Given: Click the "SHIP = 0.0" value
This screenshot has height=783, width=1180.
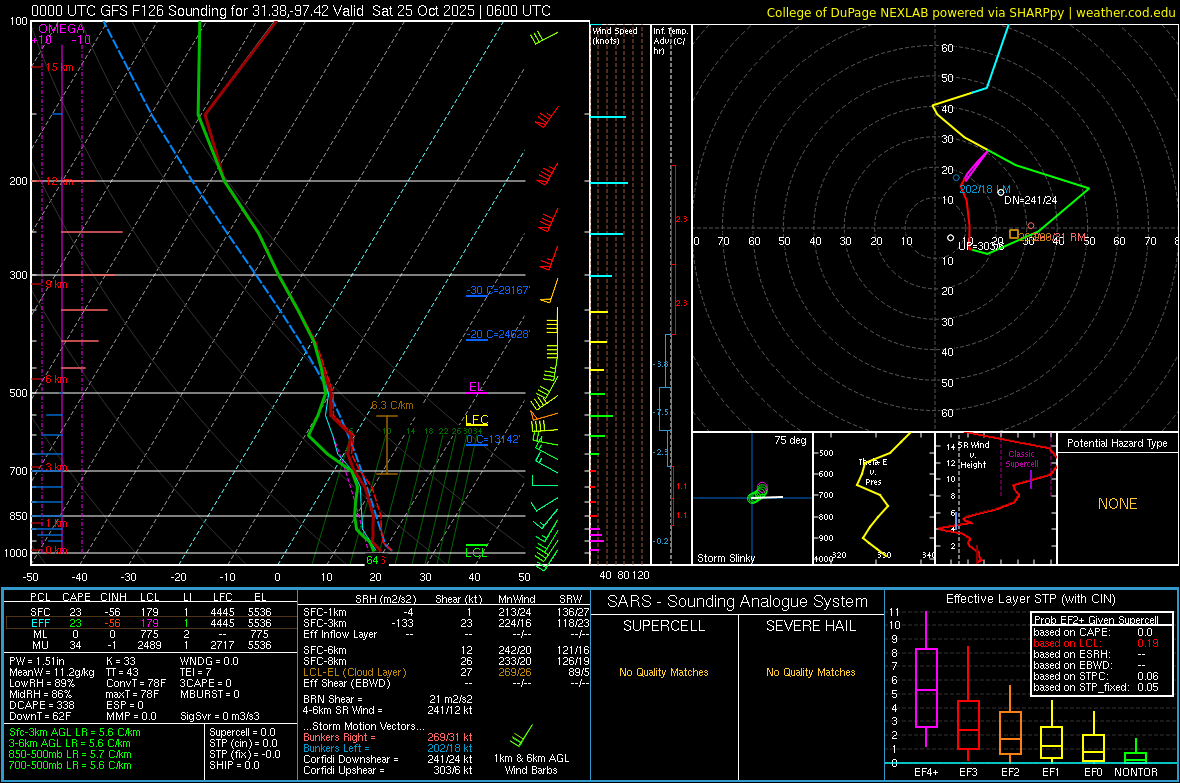Looking at the screenshot, I should click(x=234, y=765).
